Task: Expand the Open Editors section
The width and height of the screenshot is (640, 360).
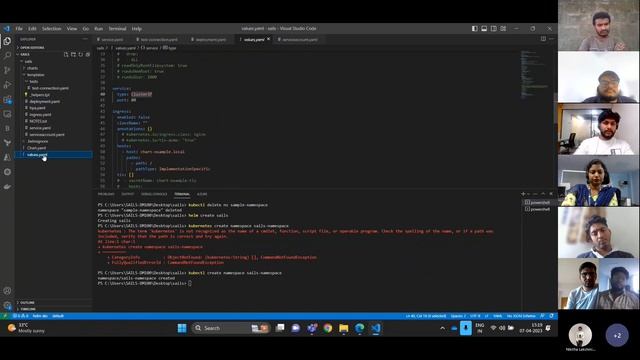Action: pyautogui.click(x=32, y=48)
